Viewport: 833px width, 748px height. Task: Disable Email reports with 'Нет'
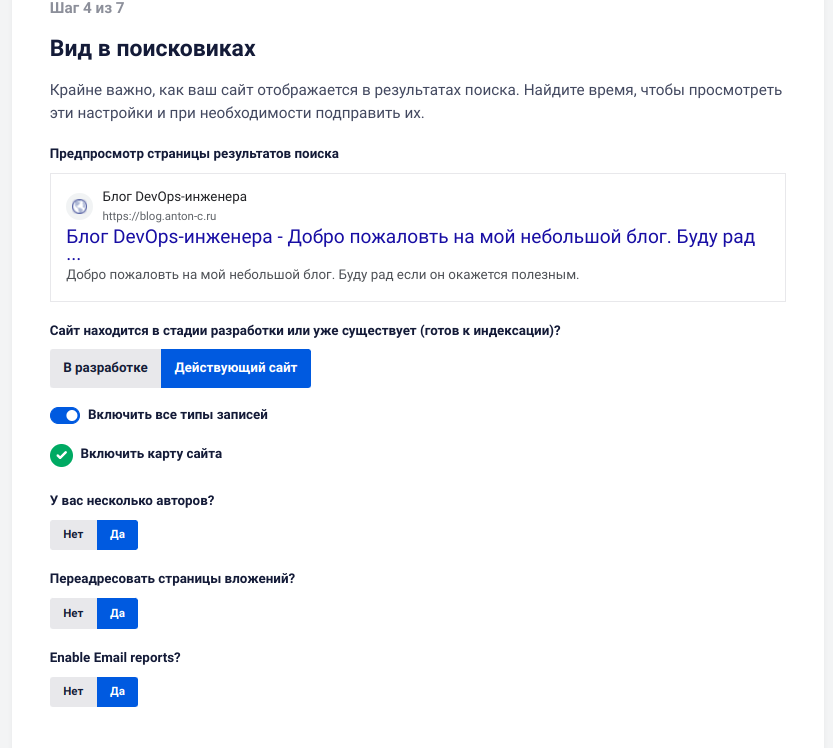point(73,691)
